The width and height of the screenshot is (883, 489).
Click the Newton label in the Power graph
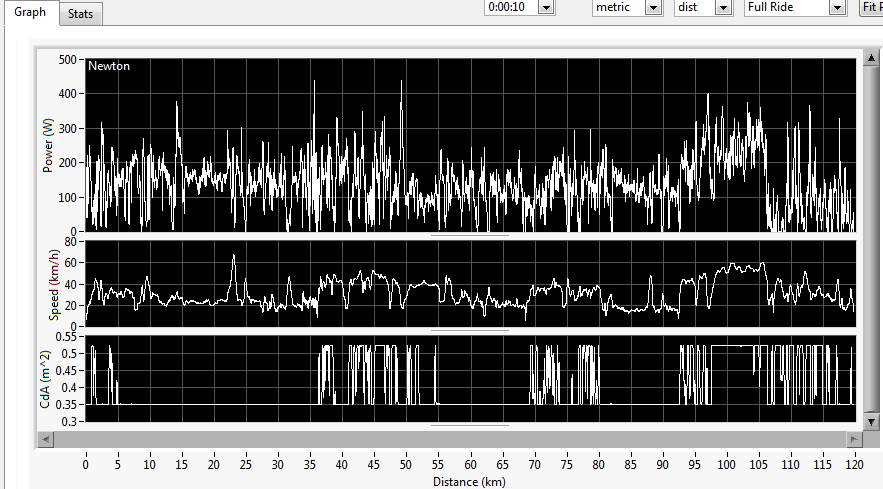pos(109,66)
